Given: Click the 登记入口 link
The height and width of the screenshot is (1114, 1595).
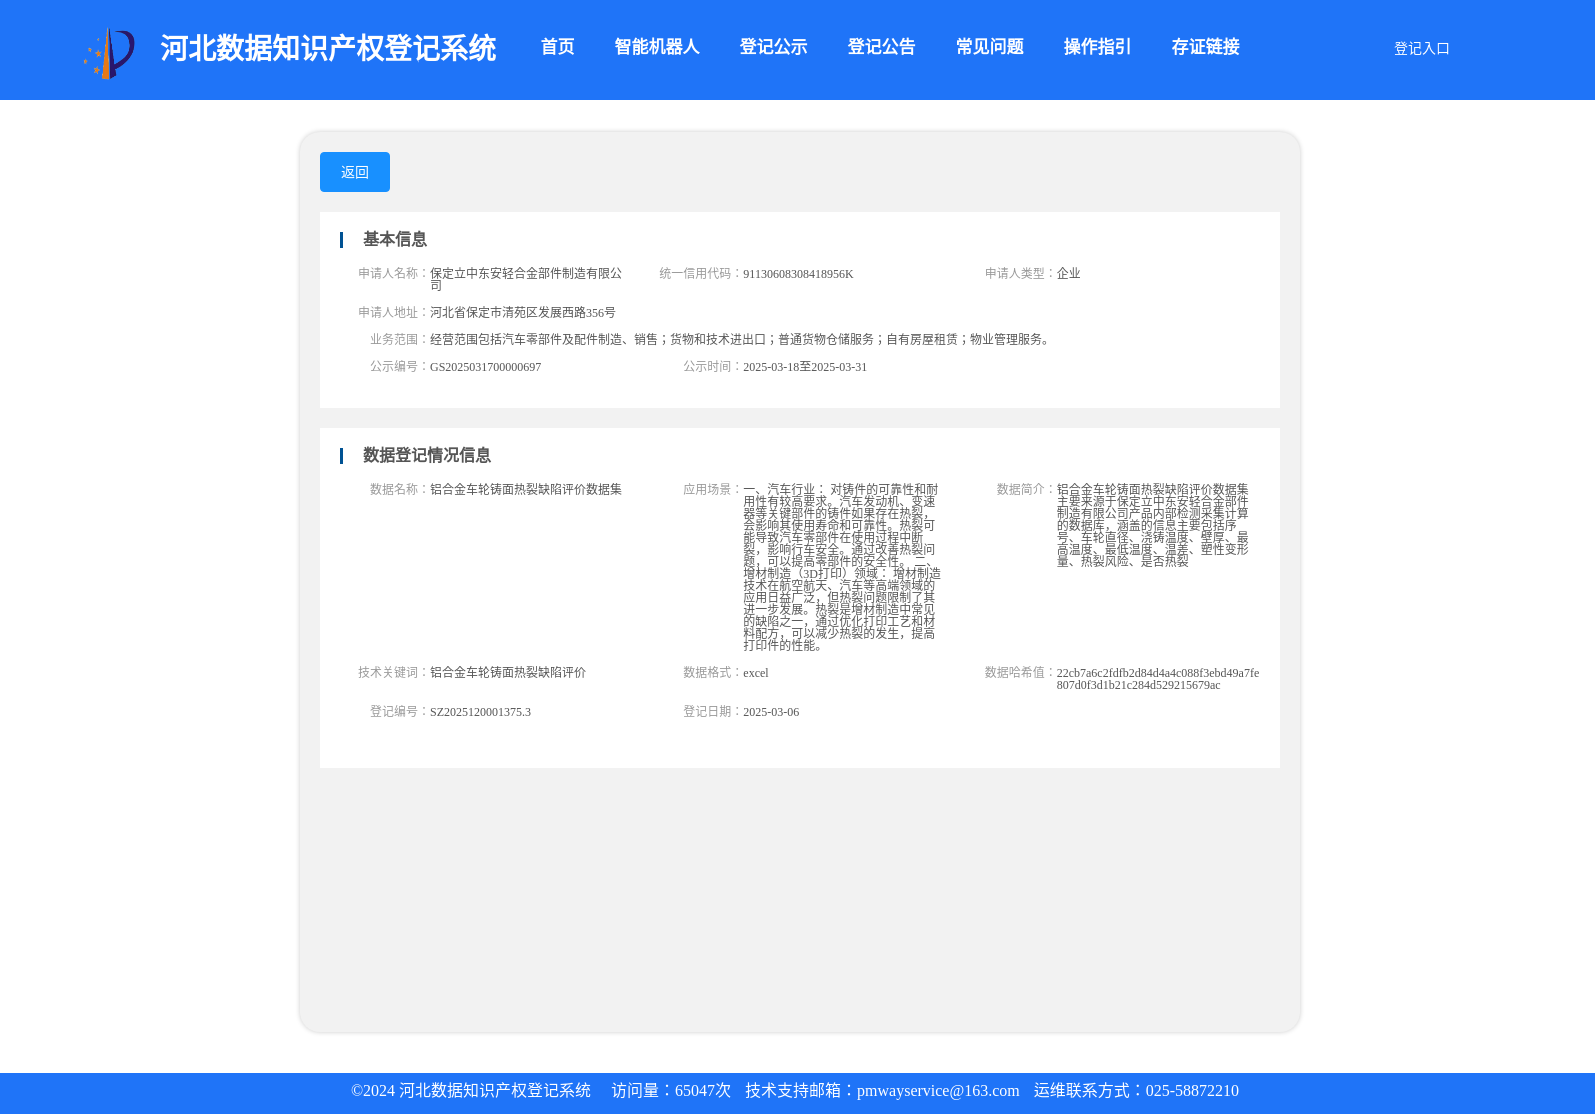Looking at the screenshot, I should 1422,48.
